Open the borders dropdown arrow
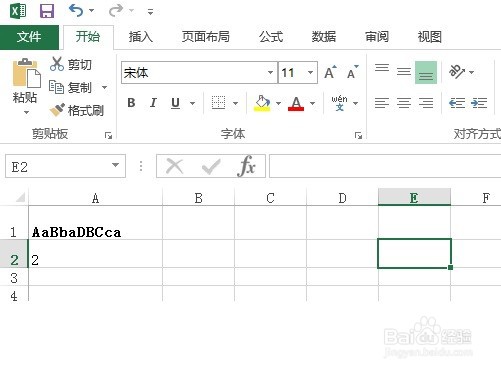Viewport: 501px width, 370px height. point(235,103)
